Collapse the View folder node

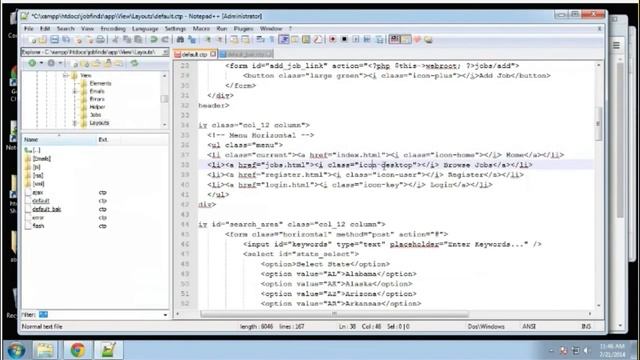65,76
